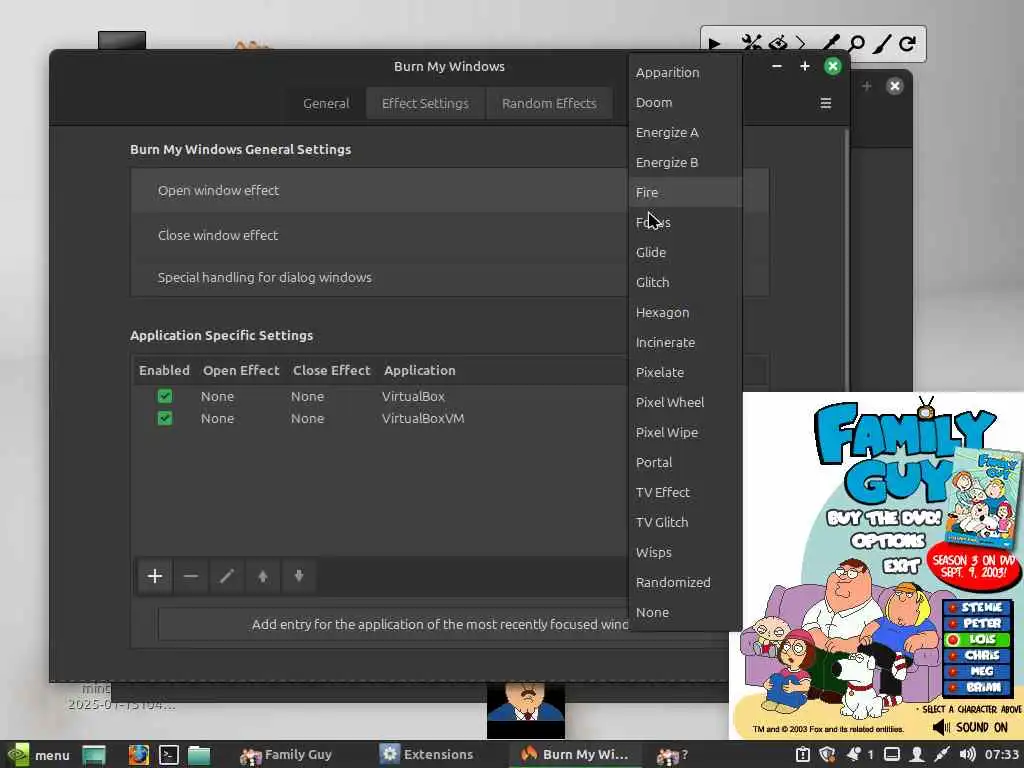Open the wrench and screwdriver tools icon
The width and height of the screenshot is (1024, 768).
751,44
